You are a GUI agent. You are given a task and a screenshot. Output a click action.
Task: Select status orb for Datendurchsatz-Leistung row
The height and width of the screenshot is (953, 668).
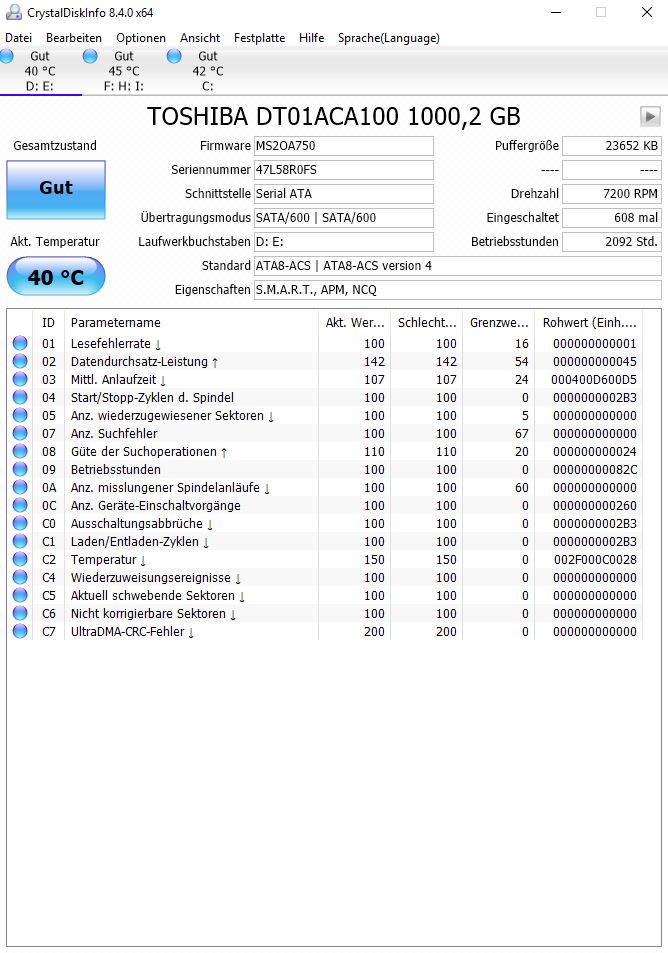[20, 362]
